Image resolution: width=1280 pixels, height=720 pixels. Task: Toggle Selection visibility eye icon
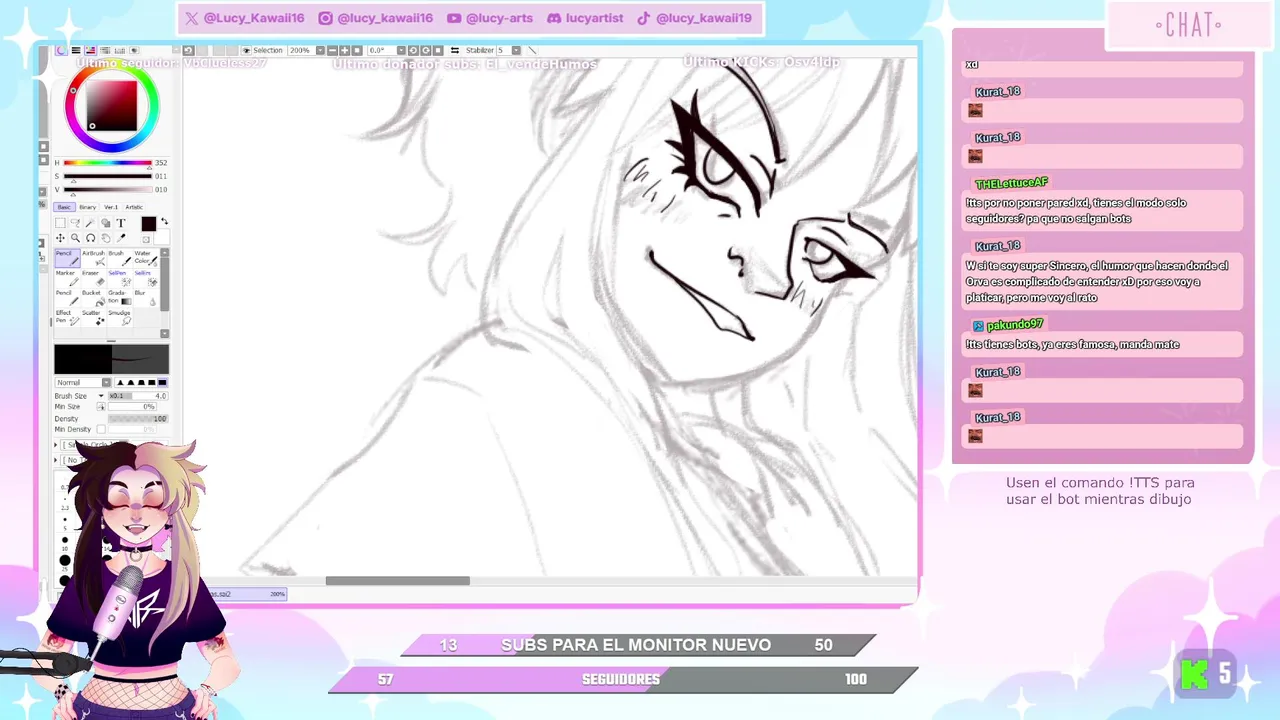[x=246, y=50]
